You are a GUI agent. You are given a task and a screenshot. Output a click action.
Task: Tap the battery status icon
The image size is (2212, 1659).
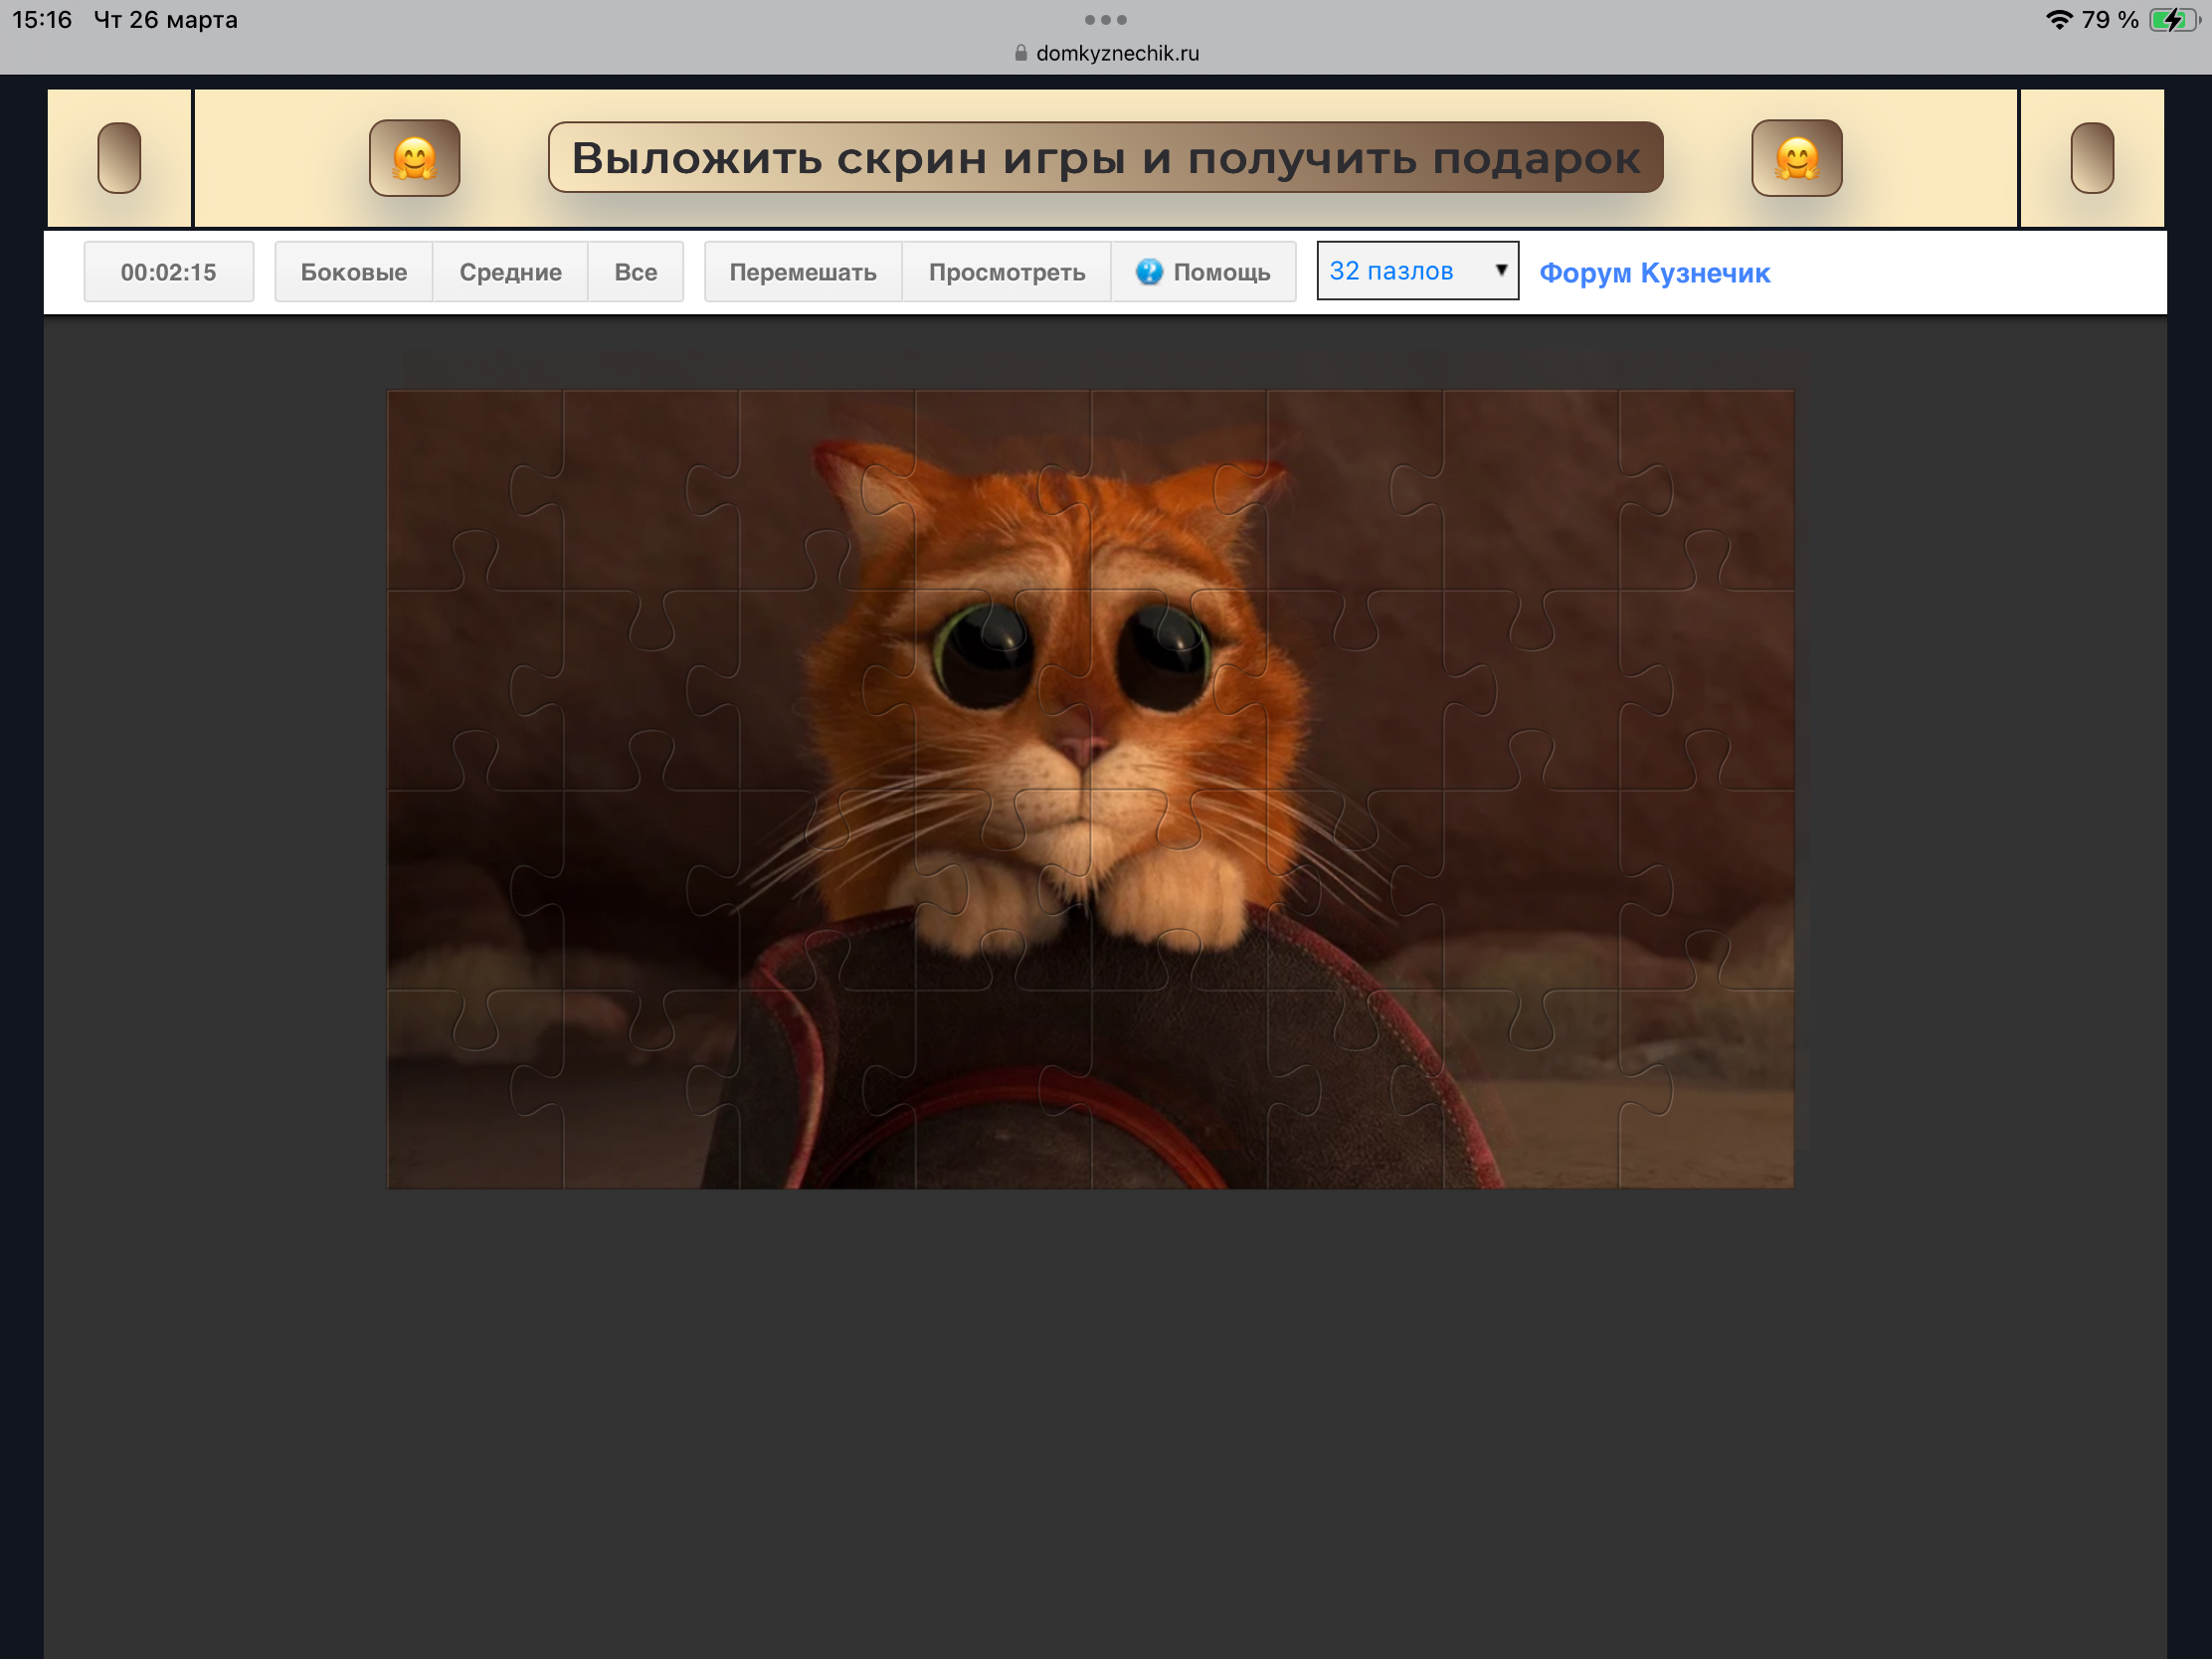pos(2174,20)
